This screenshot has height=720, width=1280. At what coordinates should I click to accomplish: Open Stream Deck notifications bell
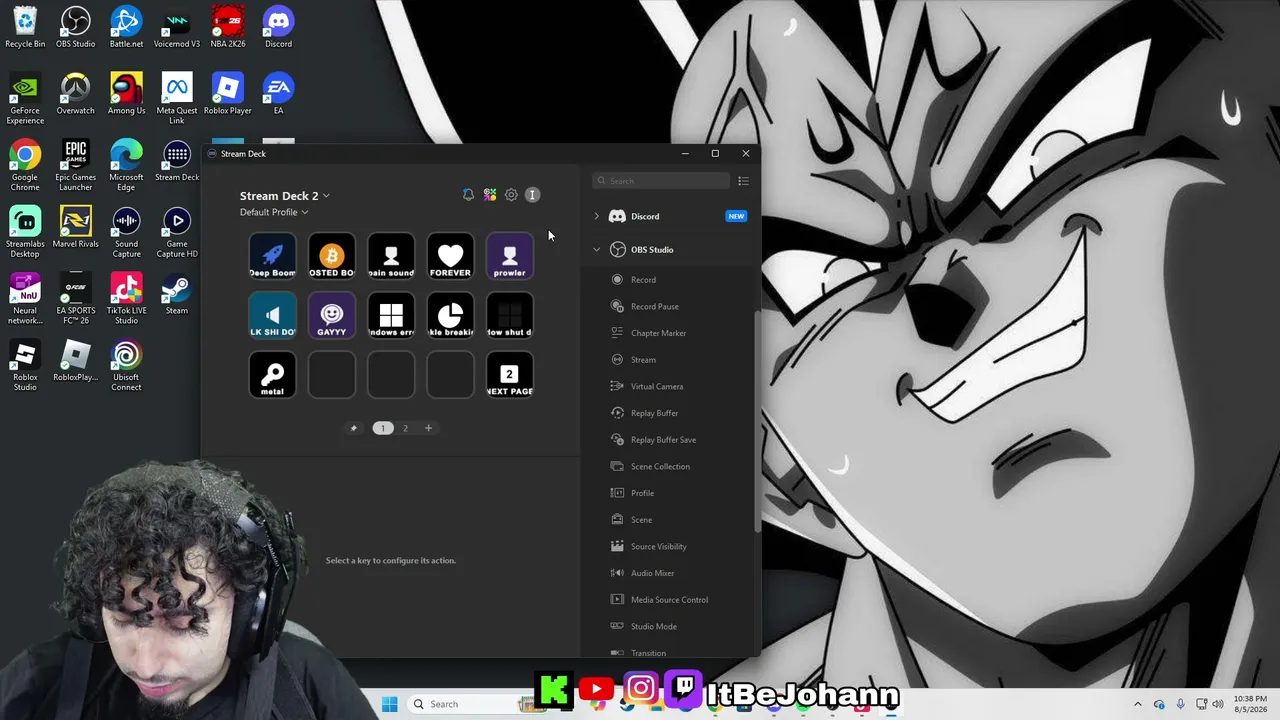click(x=468, y=195)
